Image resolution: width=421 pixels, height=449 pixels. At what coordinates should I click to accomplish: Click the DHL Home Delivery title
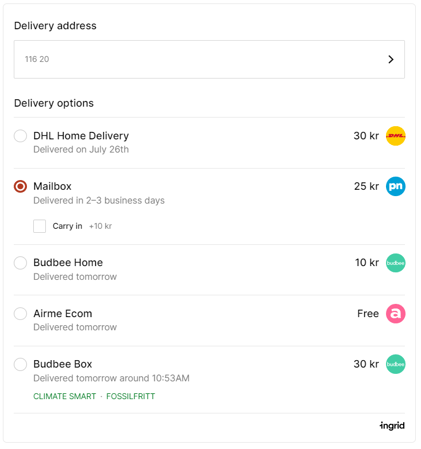(81, 136)
